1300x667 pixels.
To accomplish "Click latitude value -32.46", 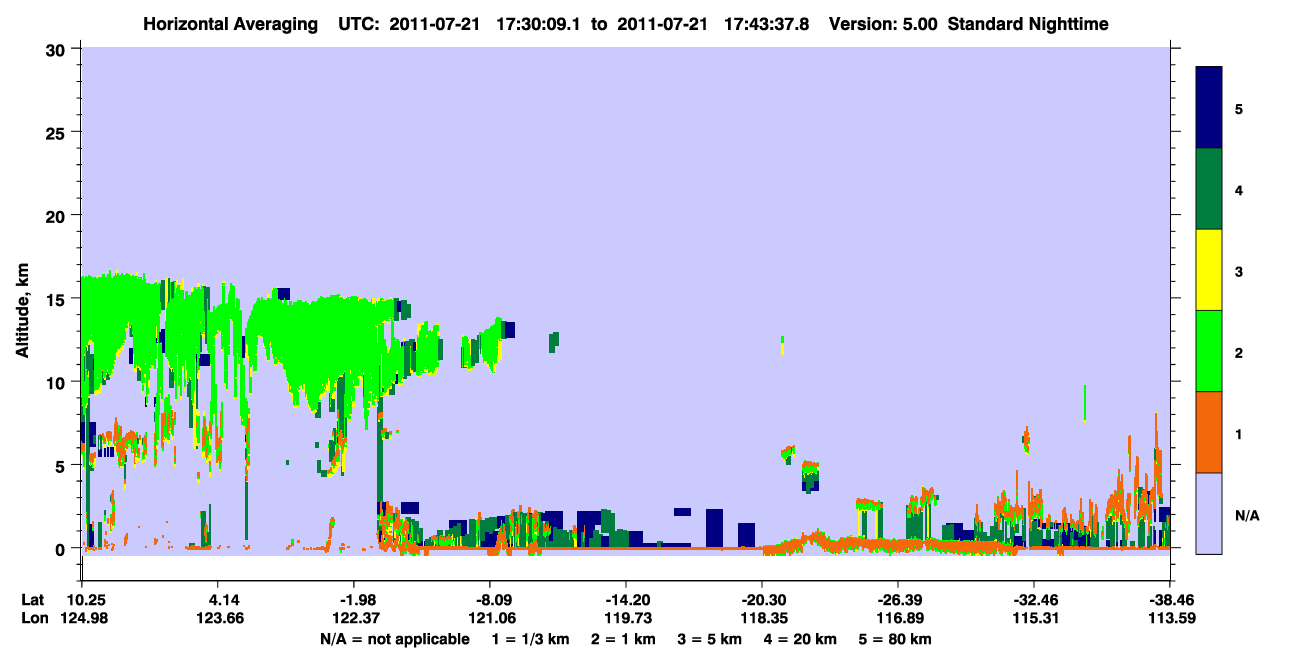I will [x=1034, y=600].
